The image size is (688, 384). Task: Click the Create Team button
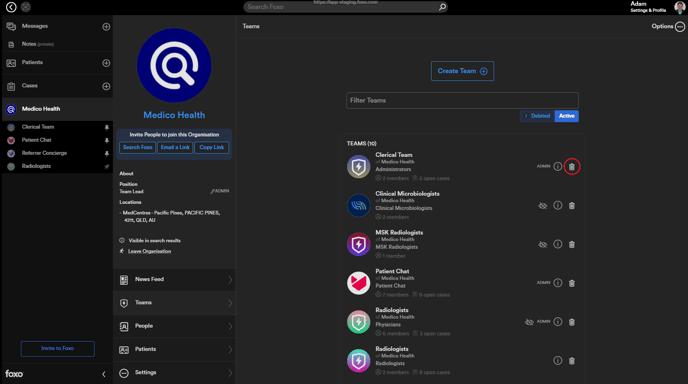pyautogui.click(x=462, y=71)
